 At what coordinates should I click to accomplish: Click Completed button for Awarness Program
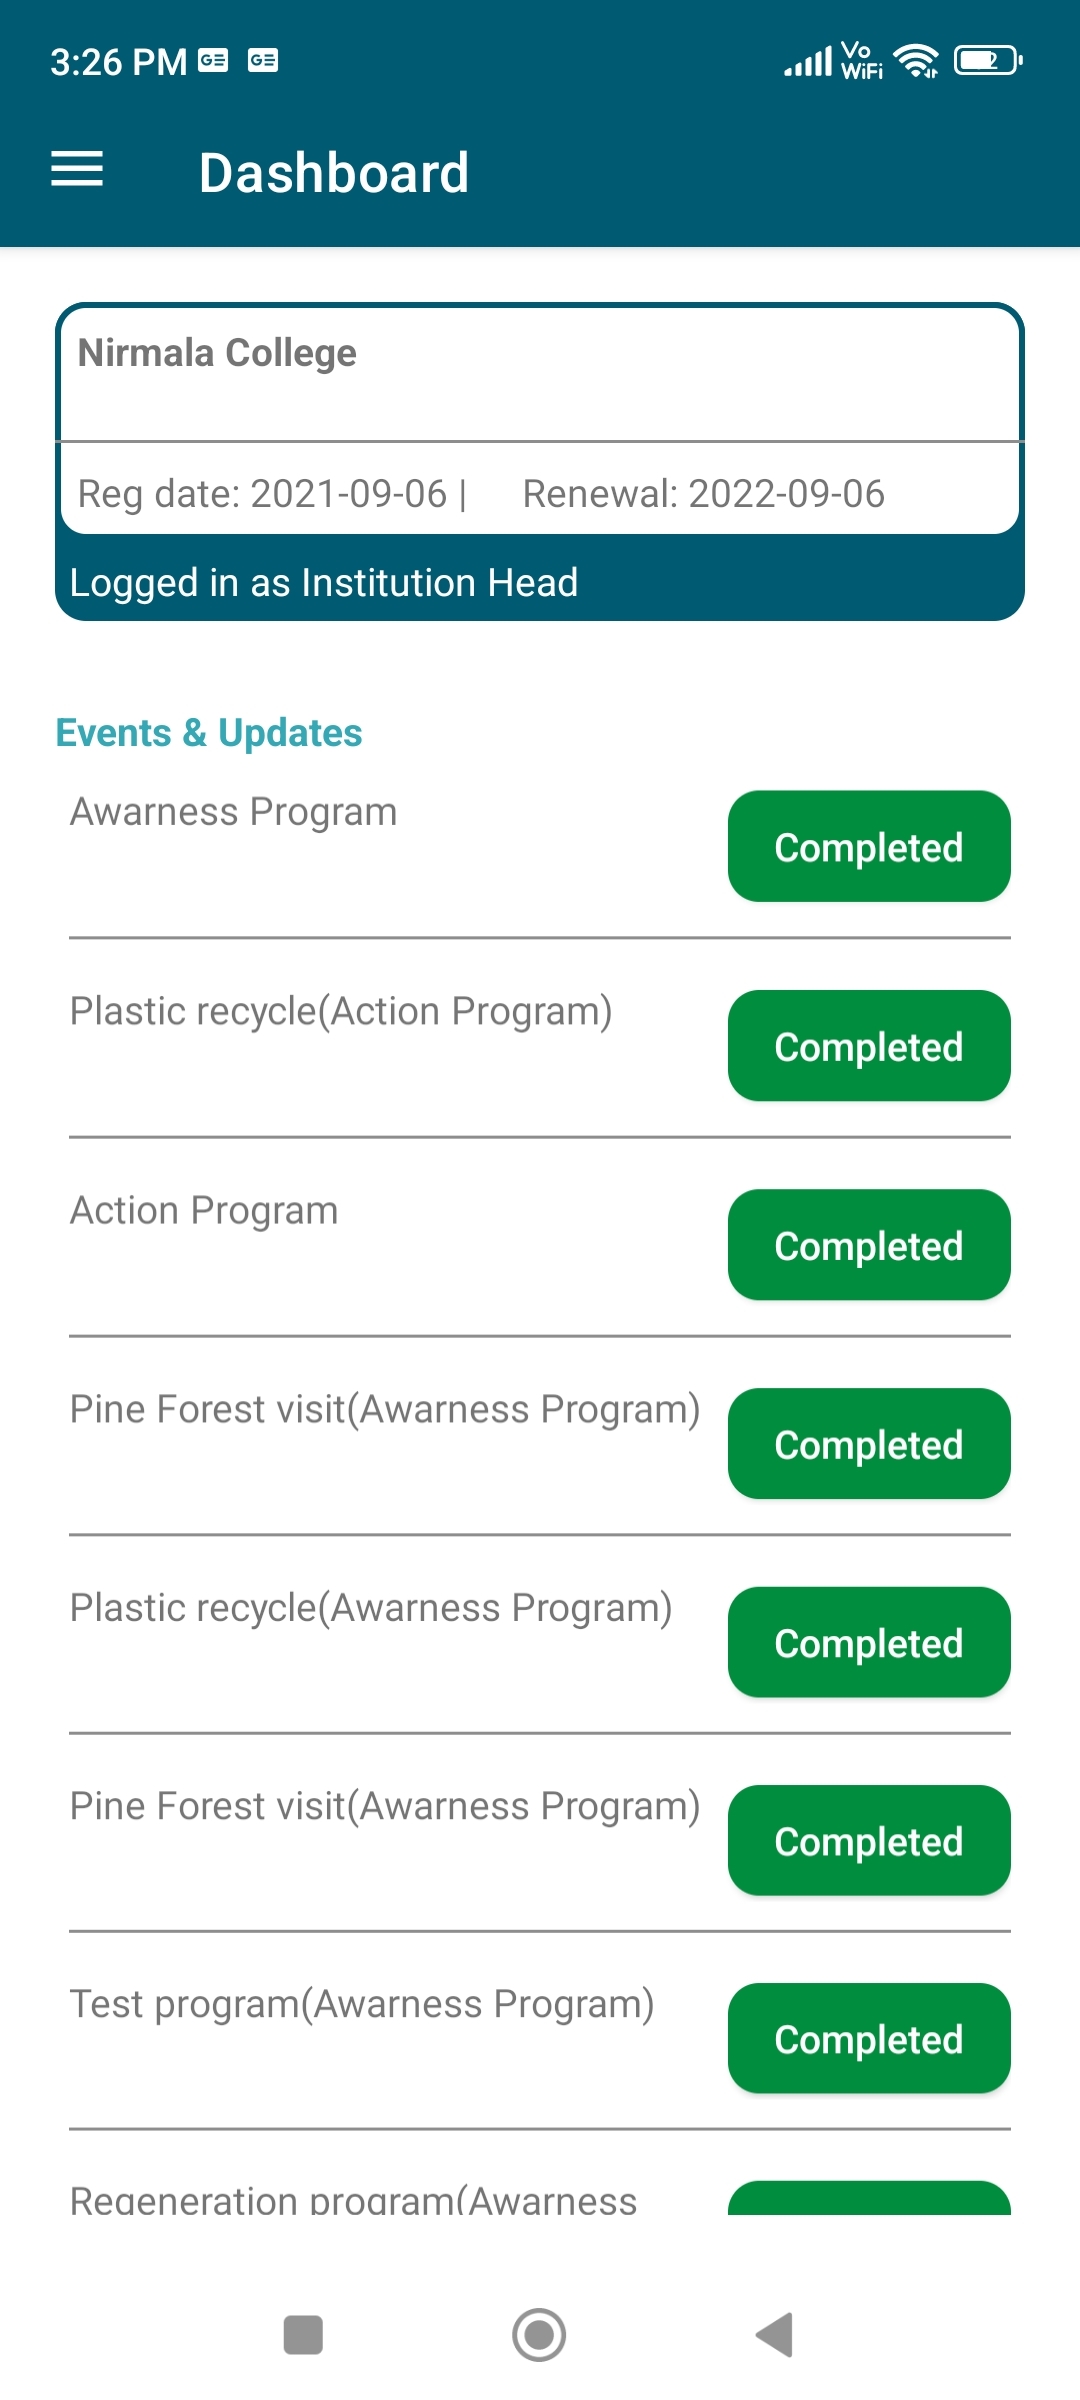868,847
